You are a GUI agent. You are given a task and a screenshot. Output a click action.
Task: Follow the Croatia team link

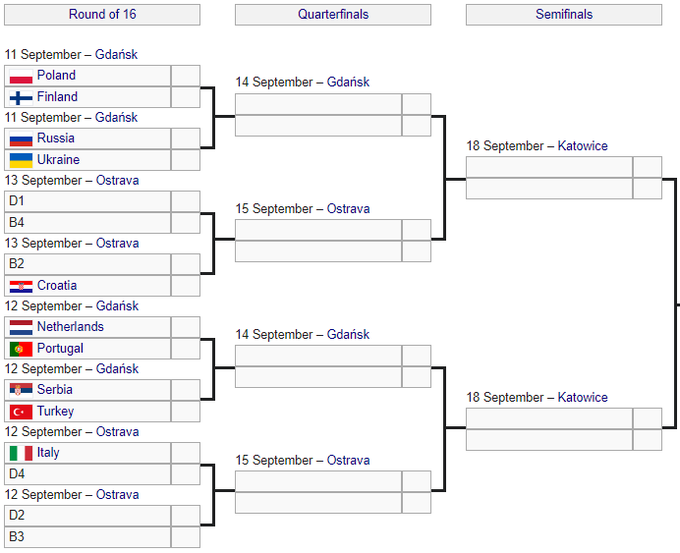tap(57, 286)
